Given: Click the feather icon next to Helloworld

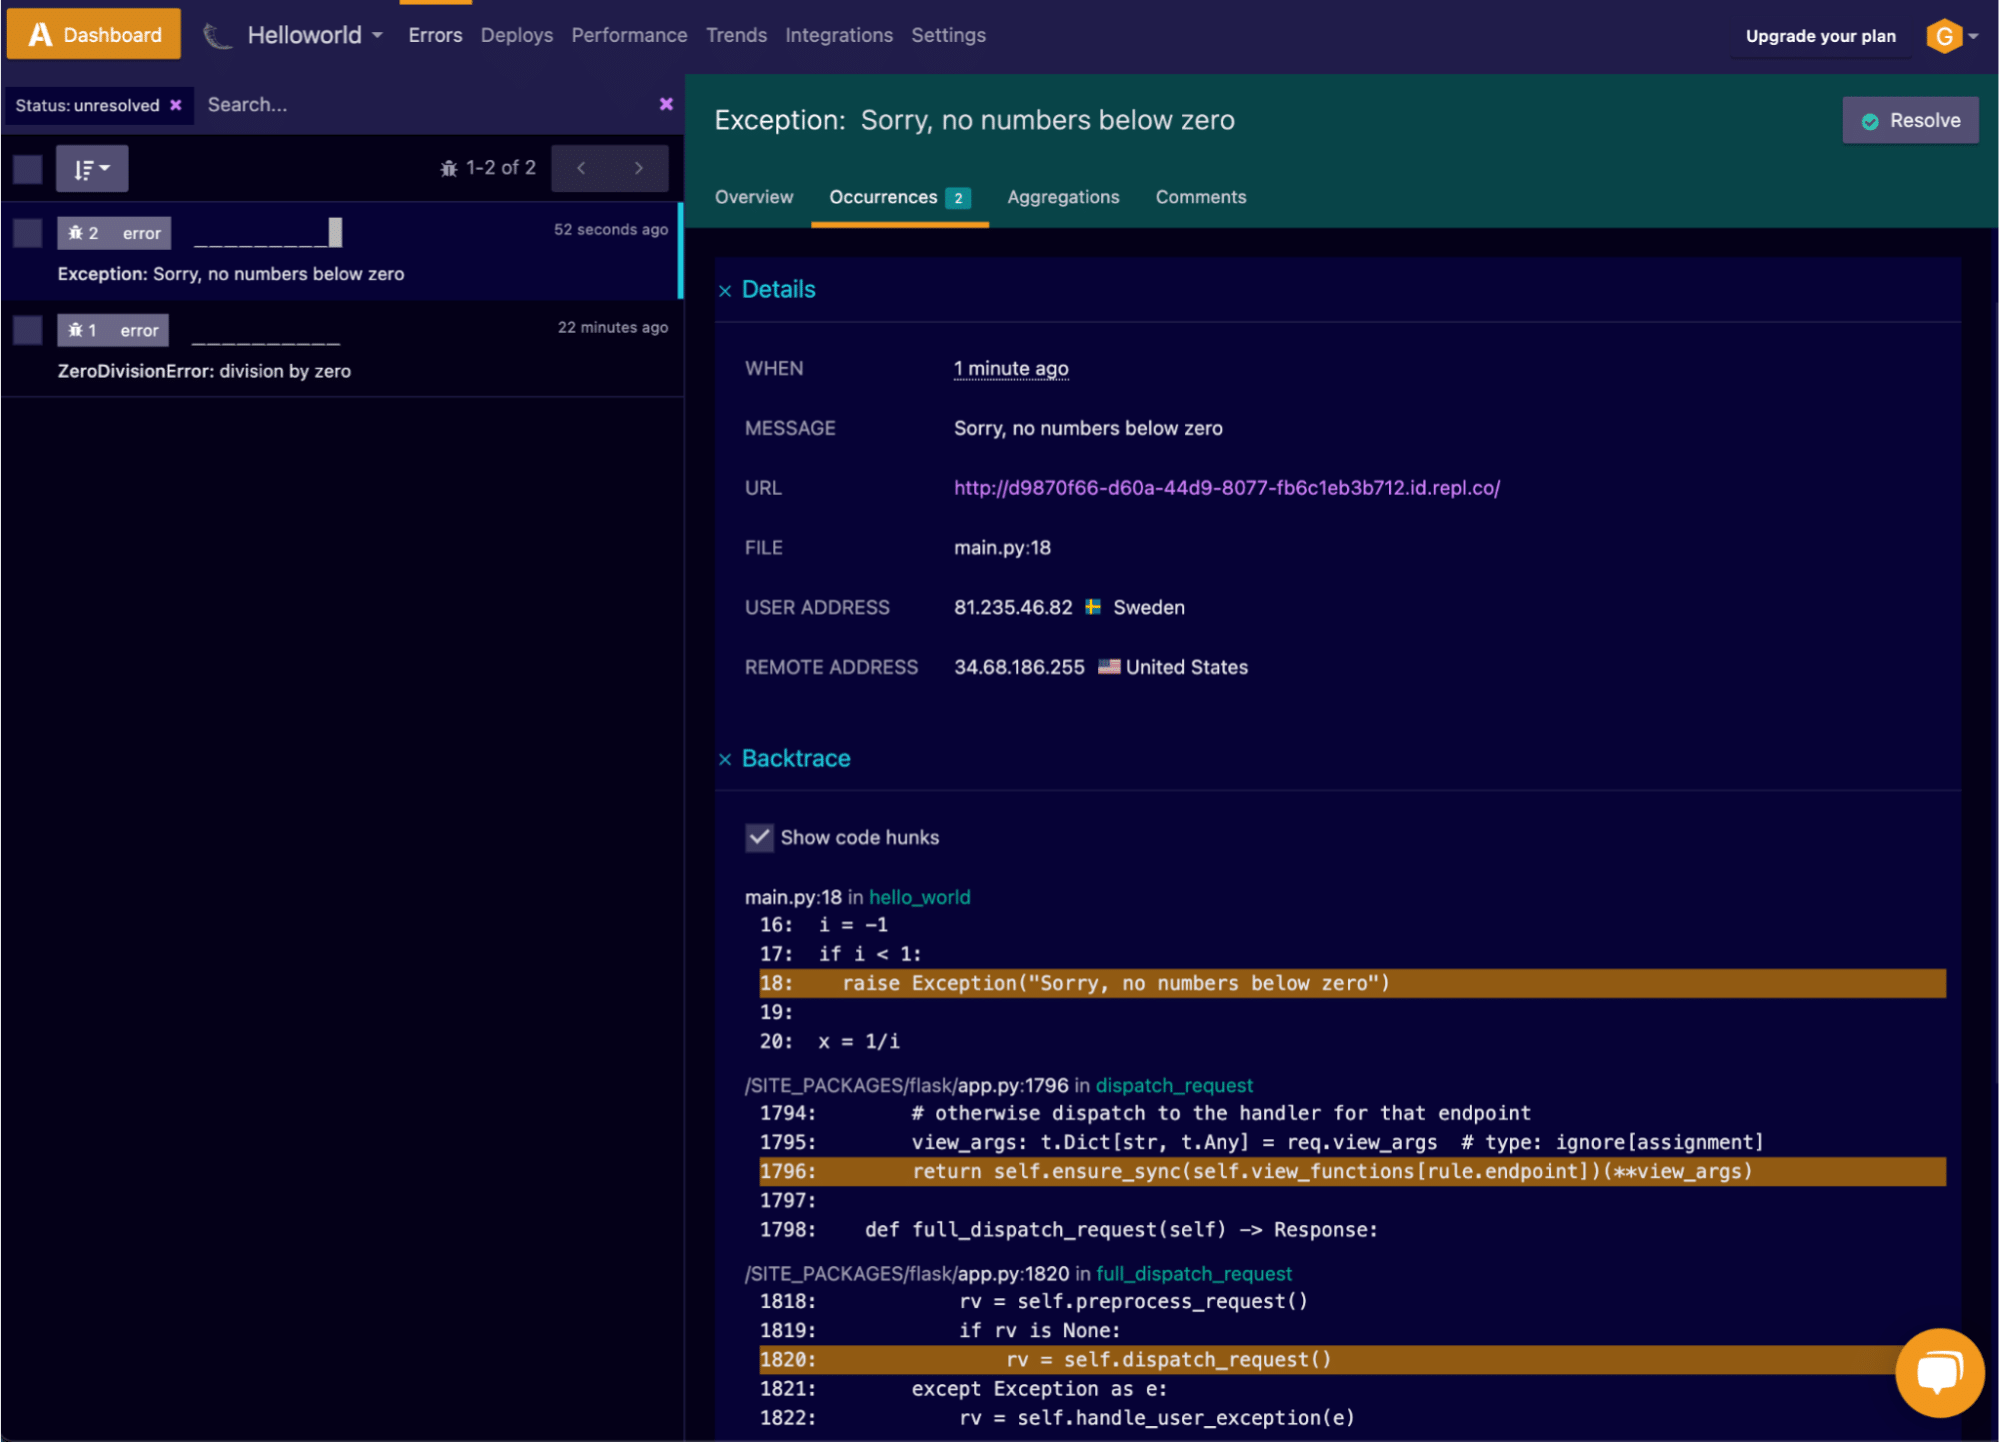Looking at the screenshot, I should tap(217, 33).
